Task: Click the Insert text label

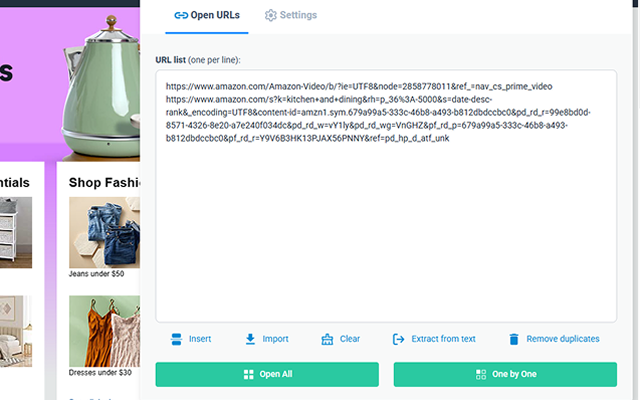Action: [x=200, y=339]
